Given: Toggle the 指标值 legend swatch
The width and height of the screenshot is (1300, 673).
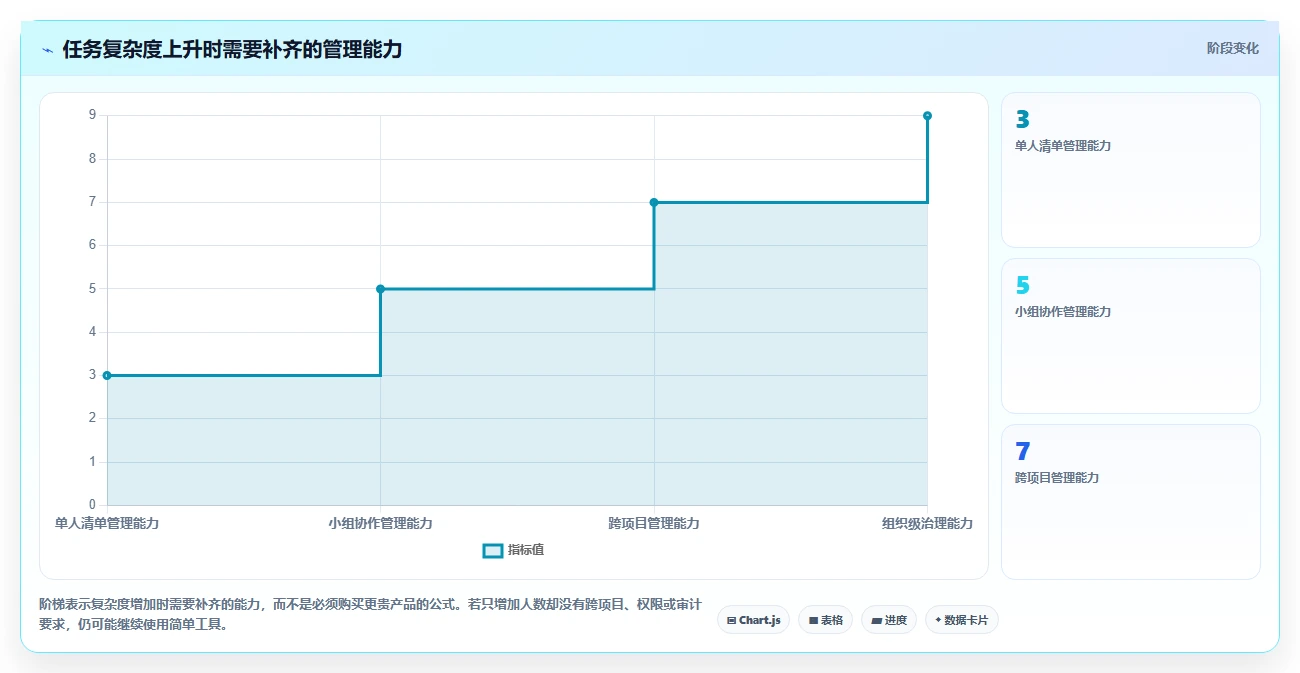Looking at the screenshot, I should 492,550.
